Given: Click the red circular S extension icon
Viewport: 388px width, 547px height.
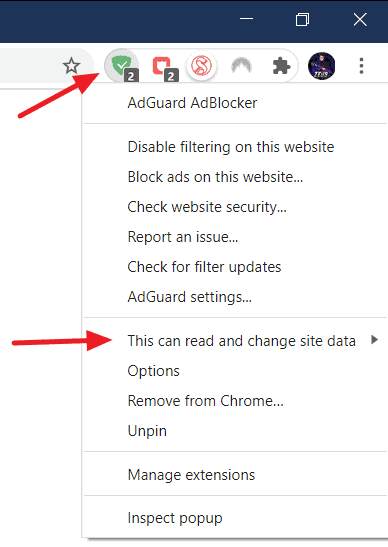Looking at the screenshot, I should (202, 66).
